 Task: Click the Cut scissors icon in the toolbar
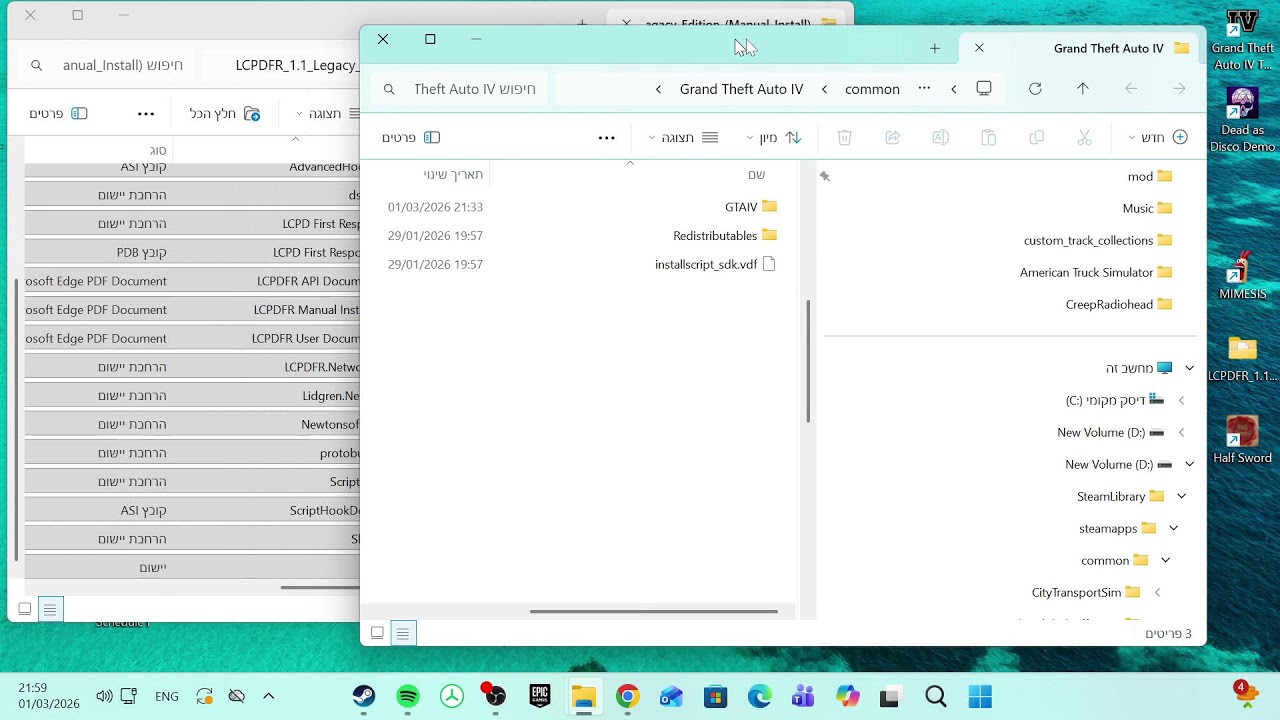[x=1084, y=138]
